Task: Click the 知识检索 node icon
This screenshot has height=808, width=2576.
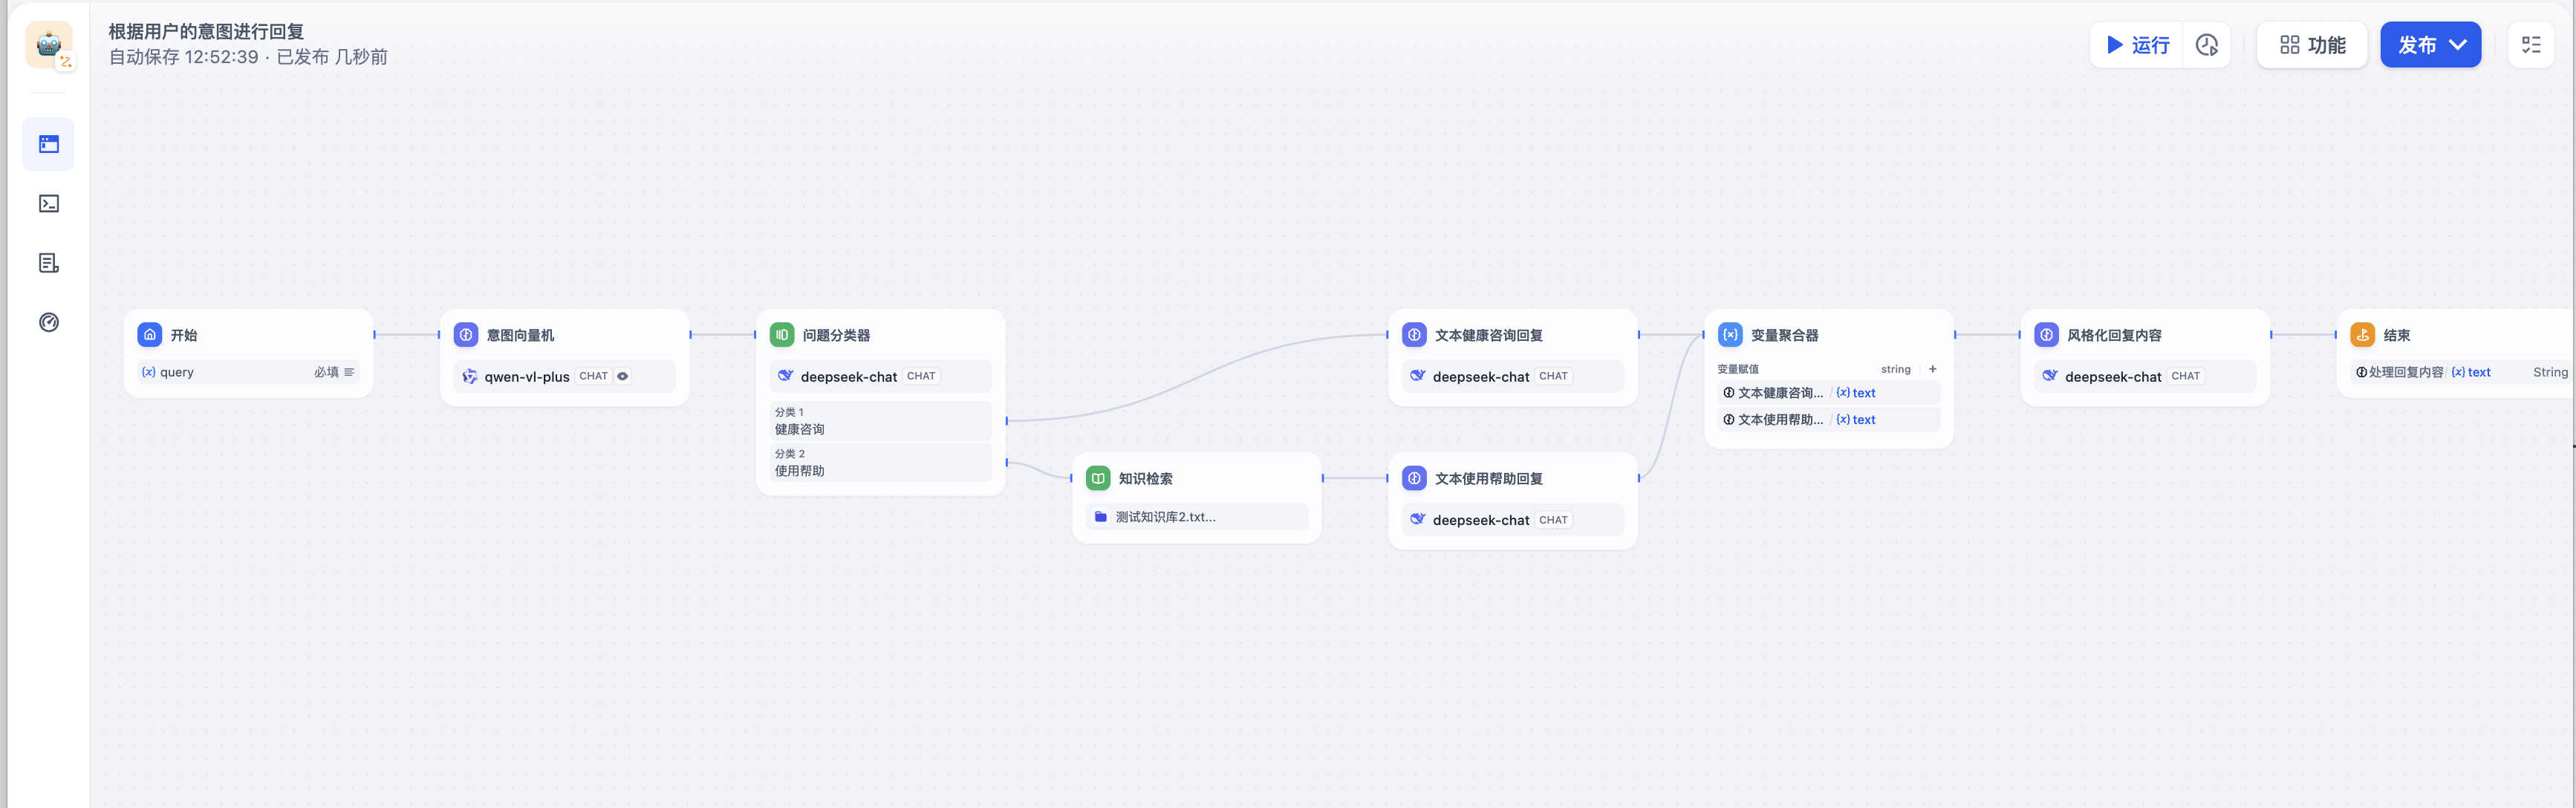Action: (x=1098, y=478)
